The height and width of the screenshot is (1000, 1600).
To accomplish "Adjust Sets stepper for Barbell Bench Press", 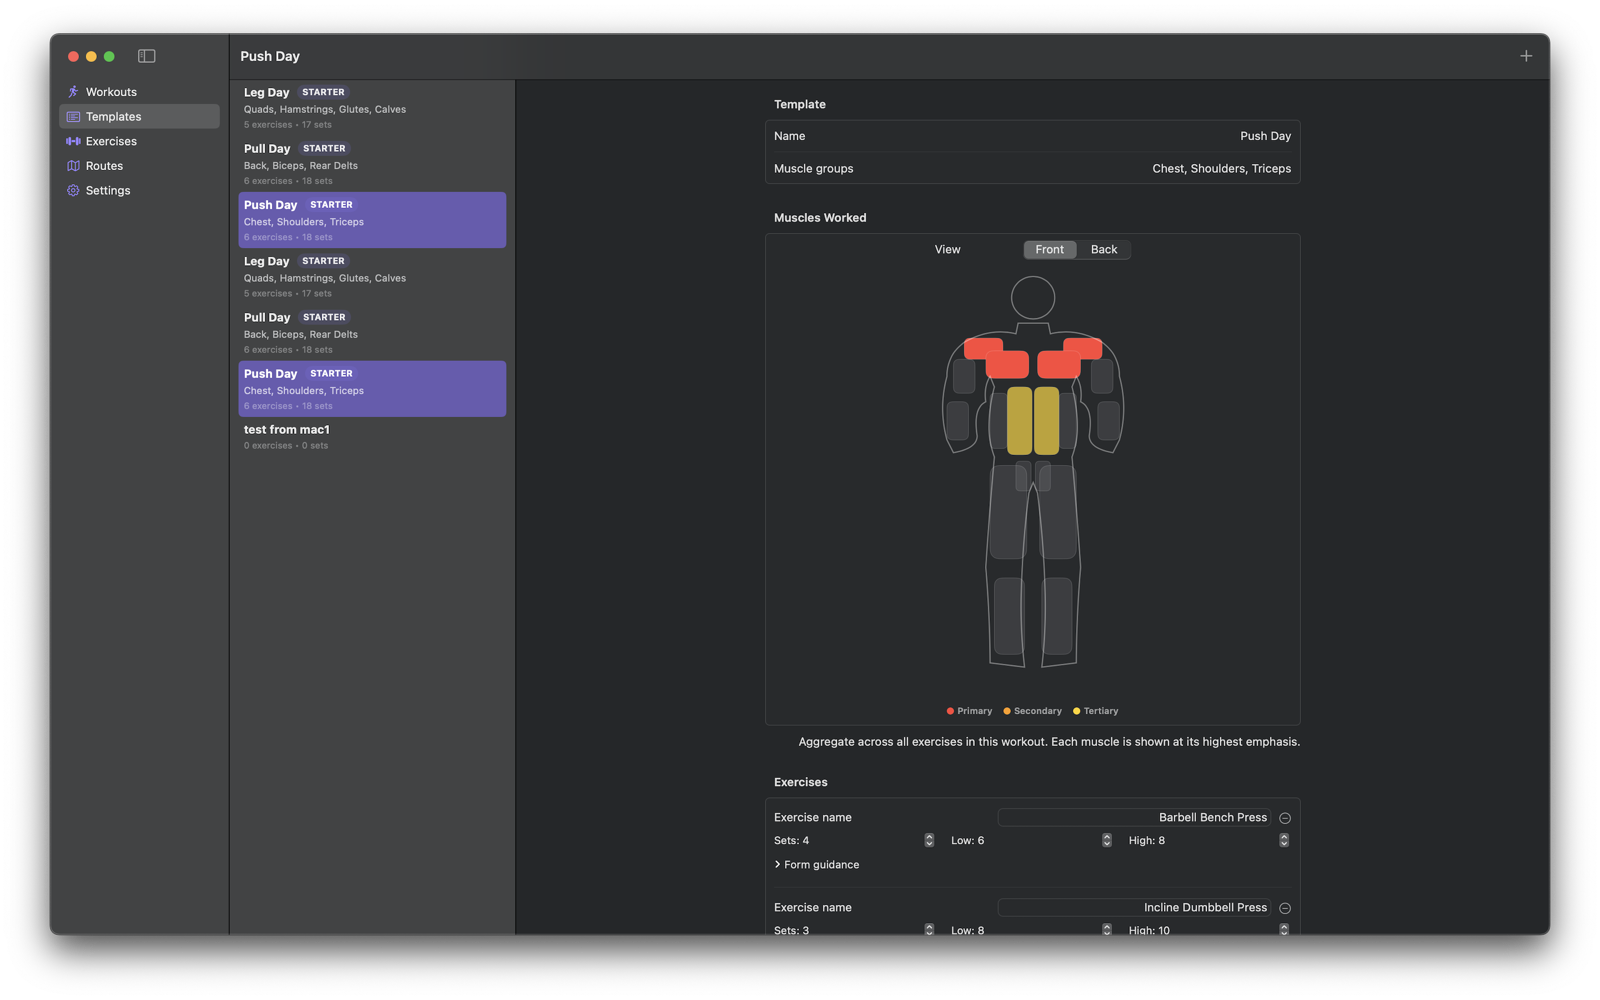I will [x=929, y=841].
